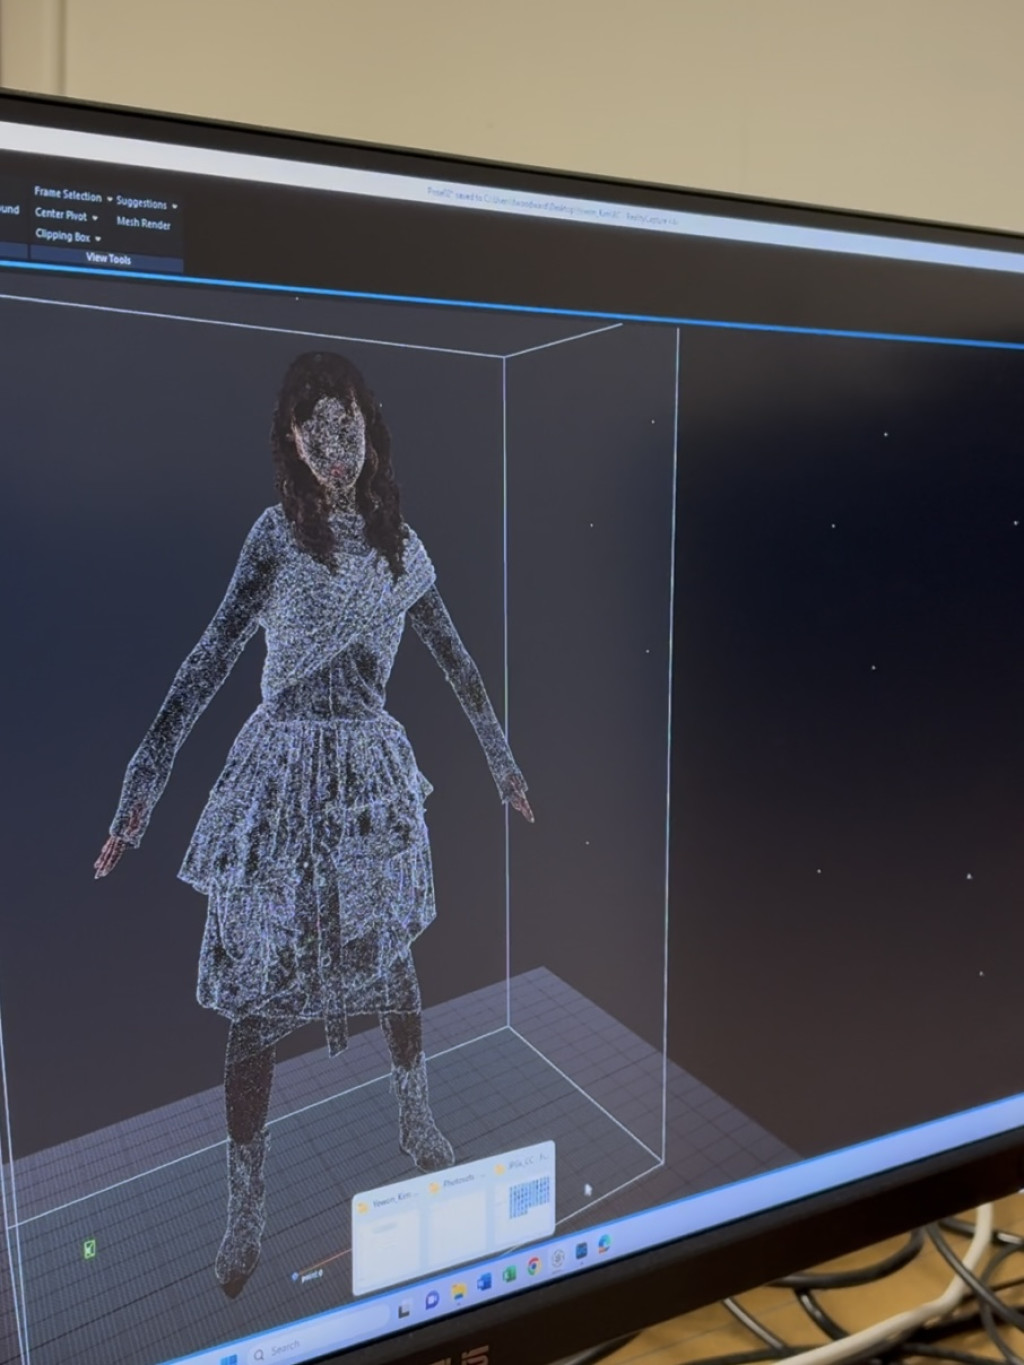Open Microsoft Edge from the taskbar

604,1244
